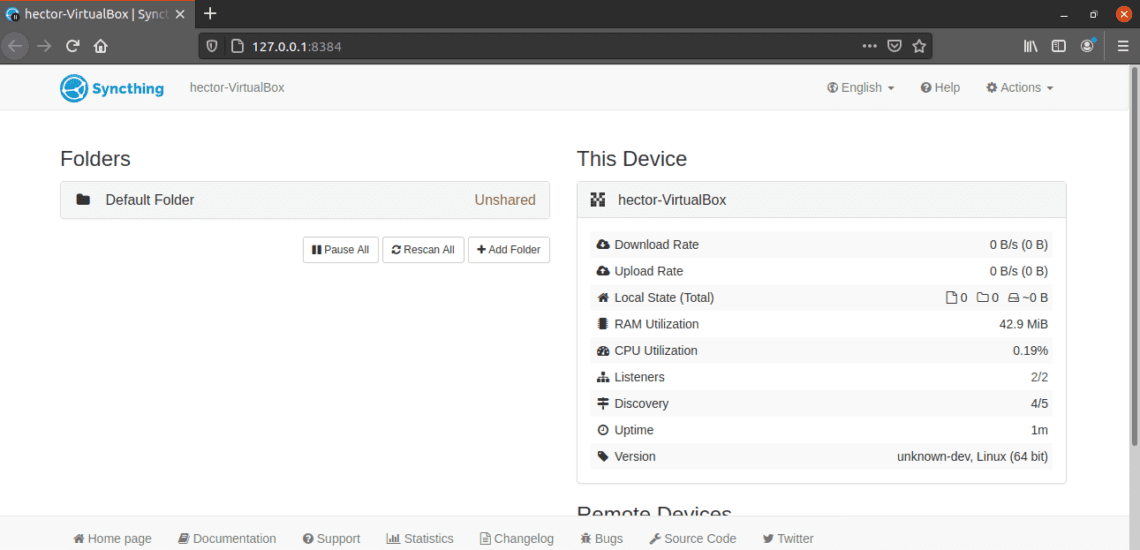This screenshot has width=1140, height=550.
Task: Click the 4/5 Discovery value
Action: point(1038,404)
